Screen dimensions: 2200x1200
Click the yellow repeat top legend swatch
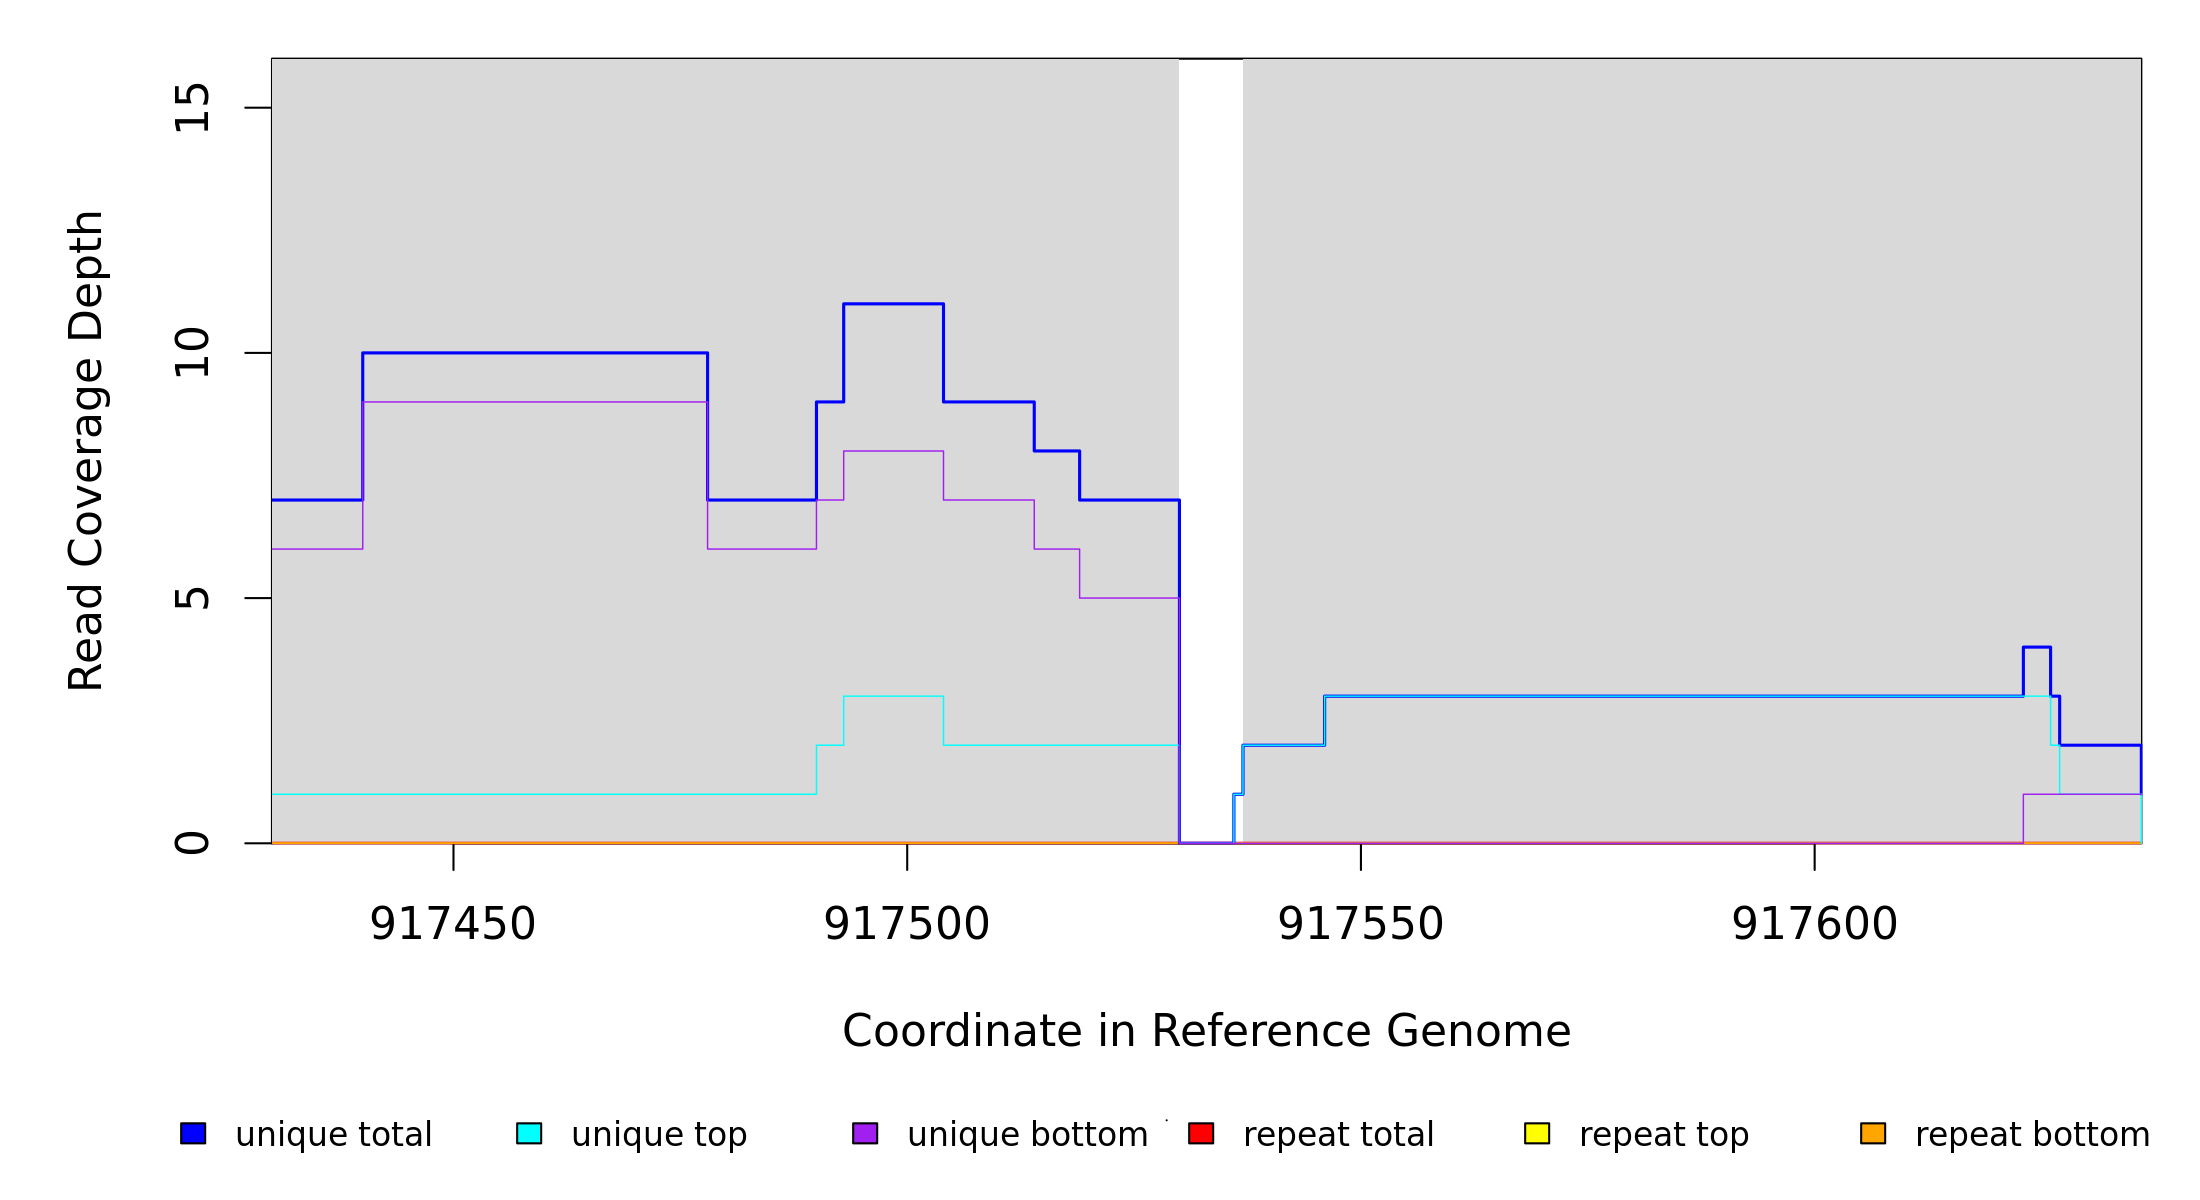coord(1537,1133)
